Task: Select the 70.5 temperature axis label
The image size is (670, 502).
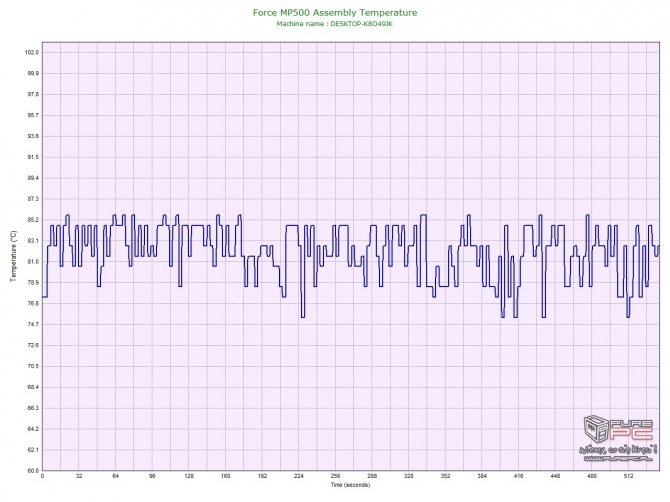Action: pyautogui.click(x=33, y=367)
